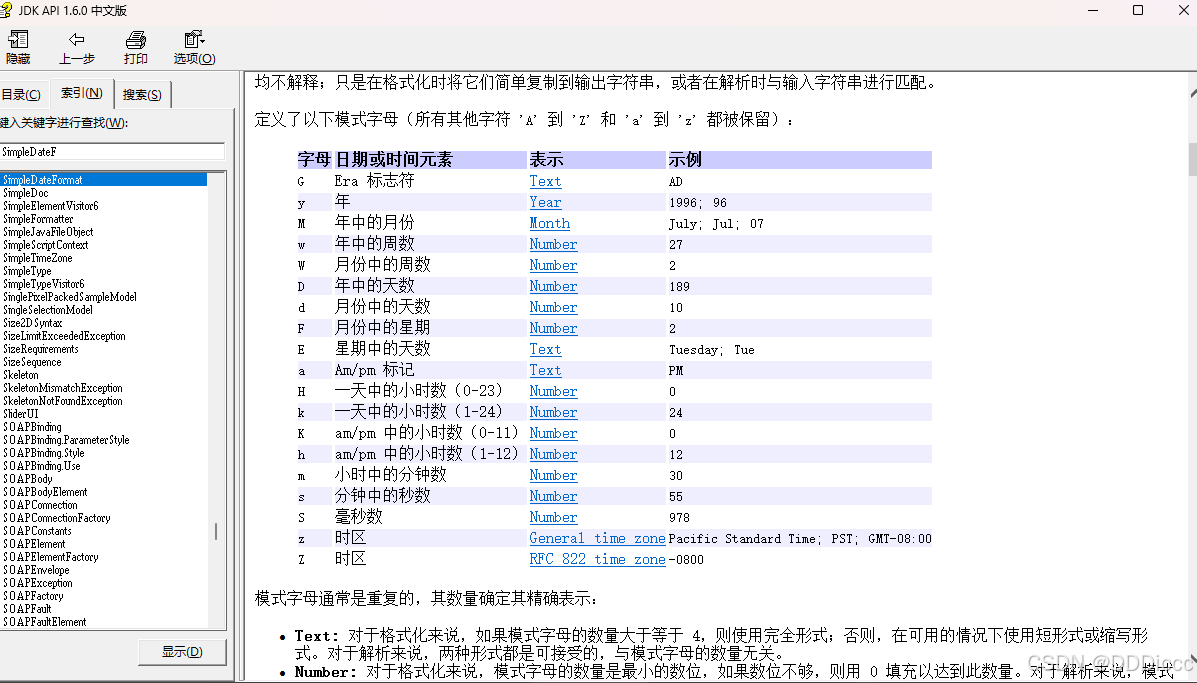This screenshot has height=683, width=1197.
Task: Switch to the 搜索 search tab
Action: coord(142,93)
